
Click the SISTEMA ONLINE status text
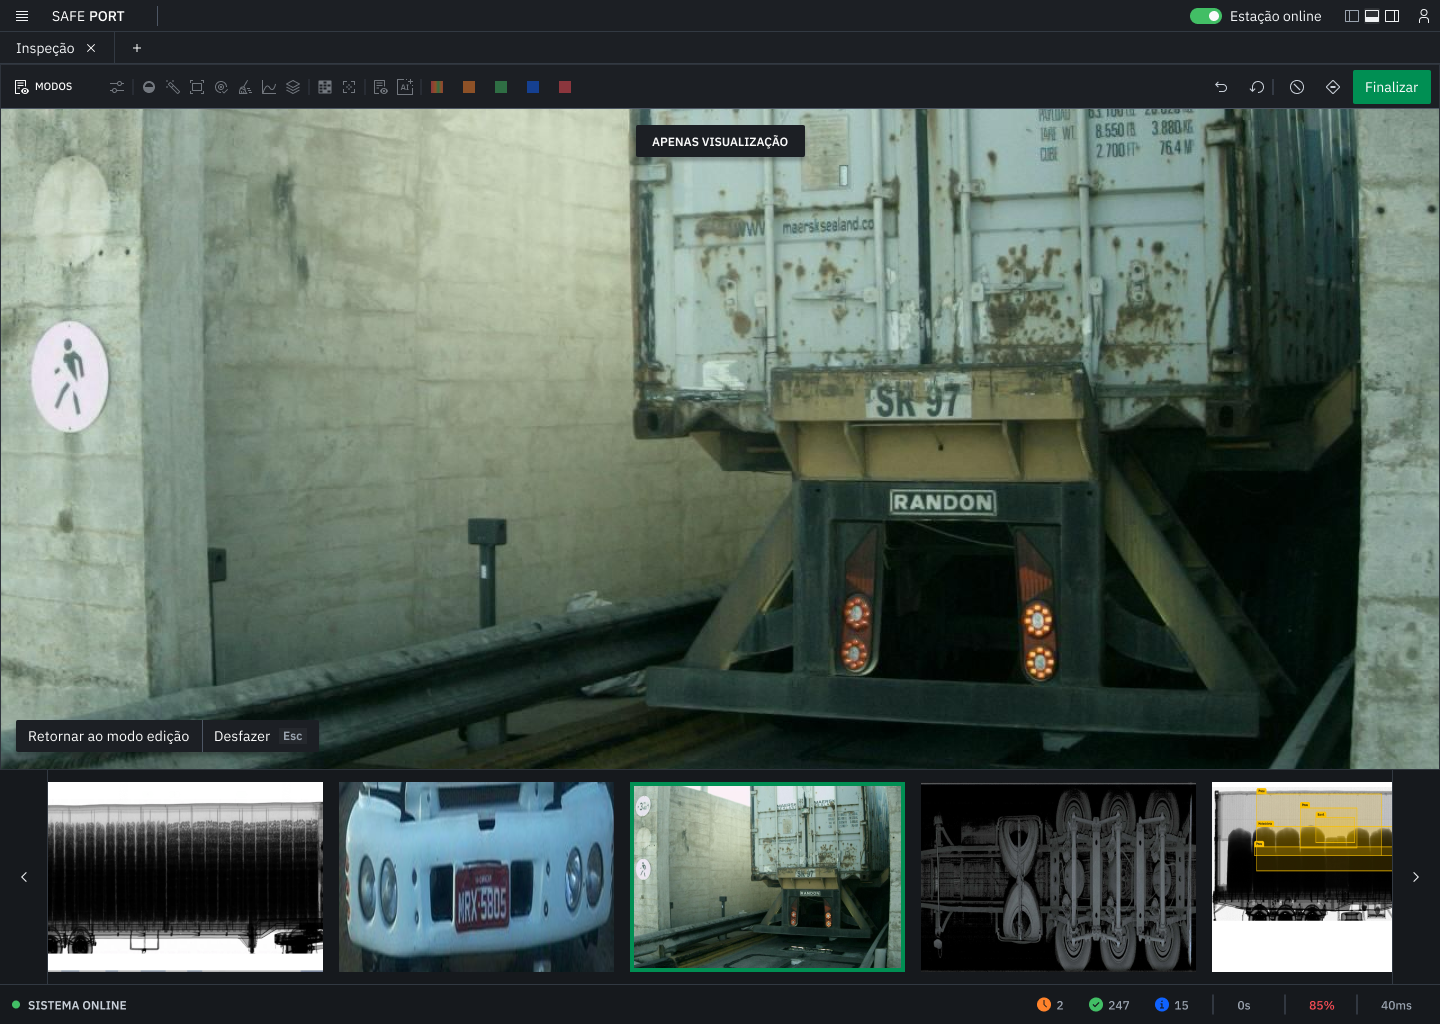[x=77, y=1005]
